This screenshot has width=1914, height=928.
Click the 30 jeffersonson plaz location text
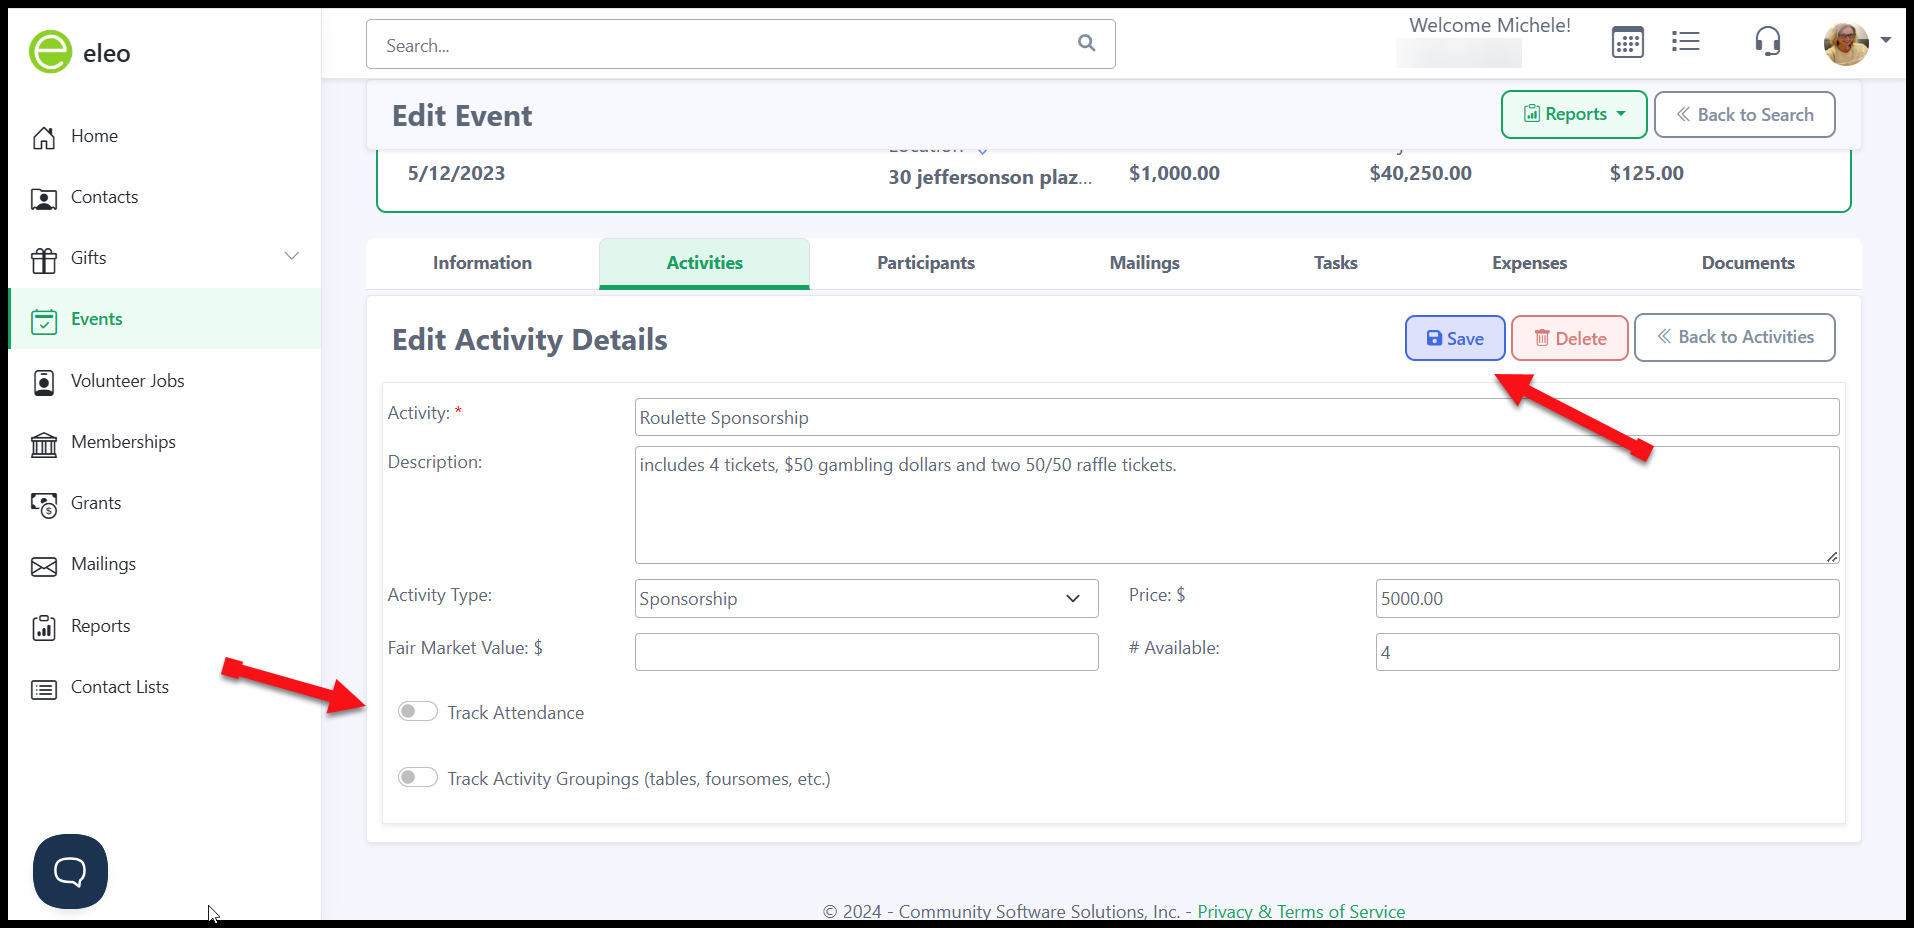point(990,177)
